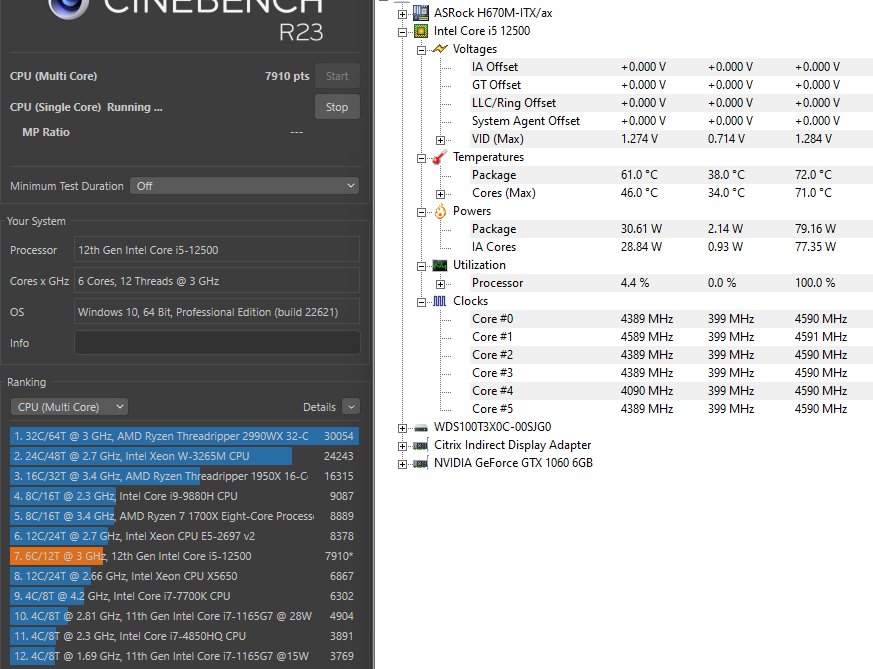Click the OS version field
Screen dimensions: 873x669
[x=217, y=312]
